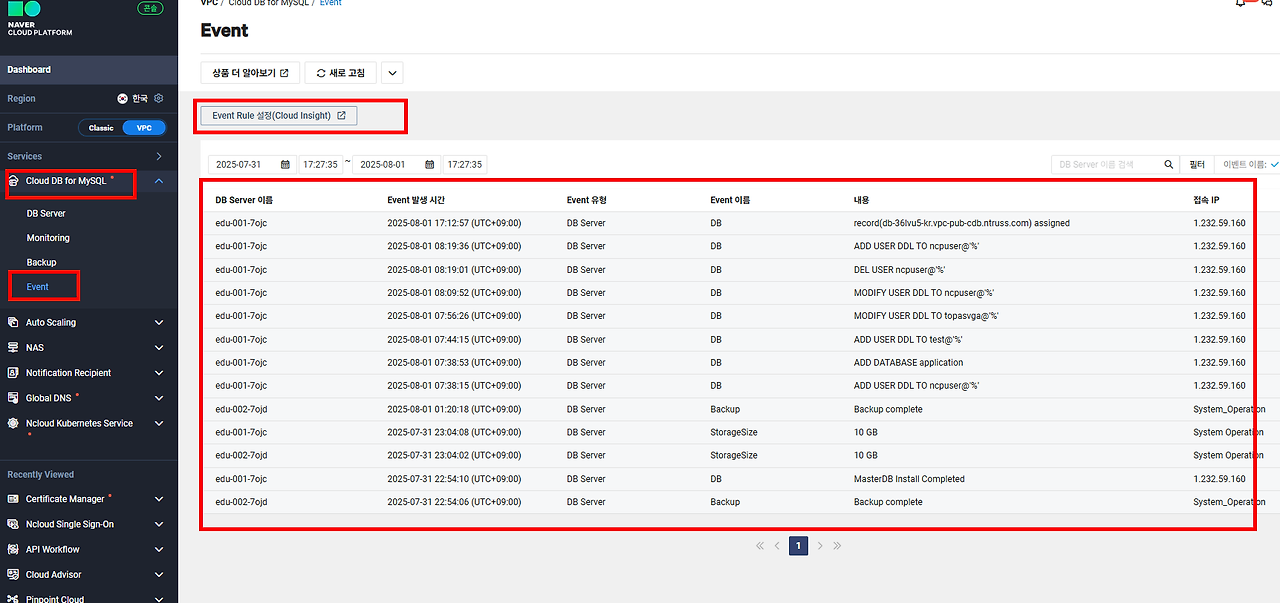
Task: Click the Ncloud Single Sign-On icon
Action: click(x=13, y=524)
